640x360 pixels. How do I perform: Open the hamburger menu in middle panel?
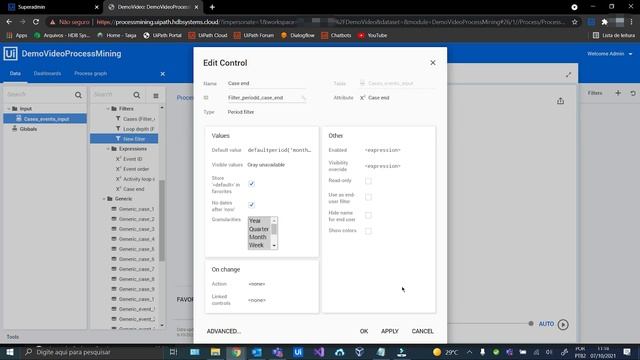156,96
